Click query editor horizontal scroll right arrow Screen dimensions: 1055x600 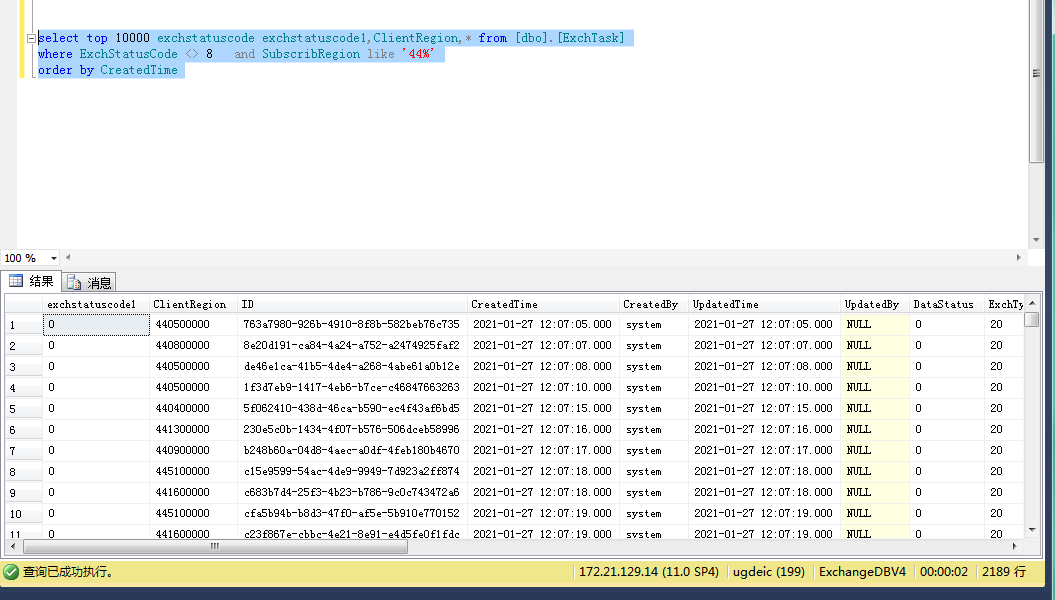coord(1019,258)
